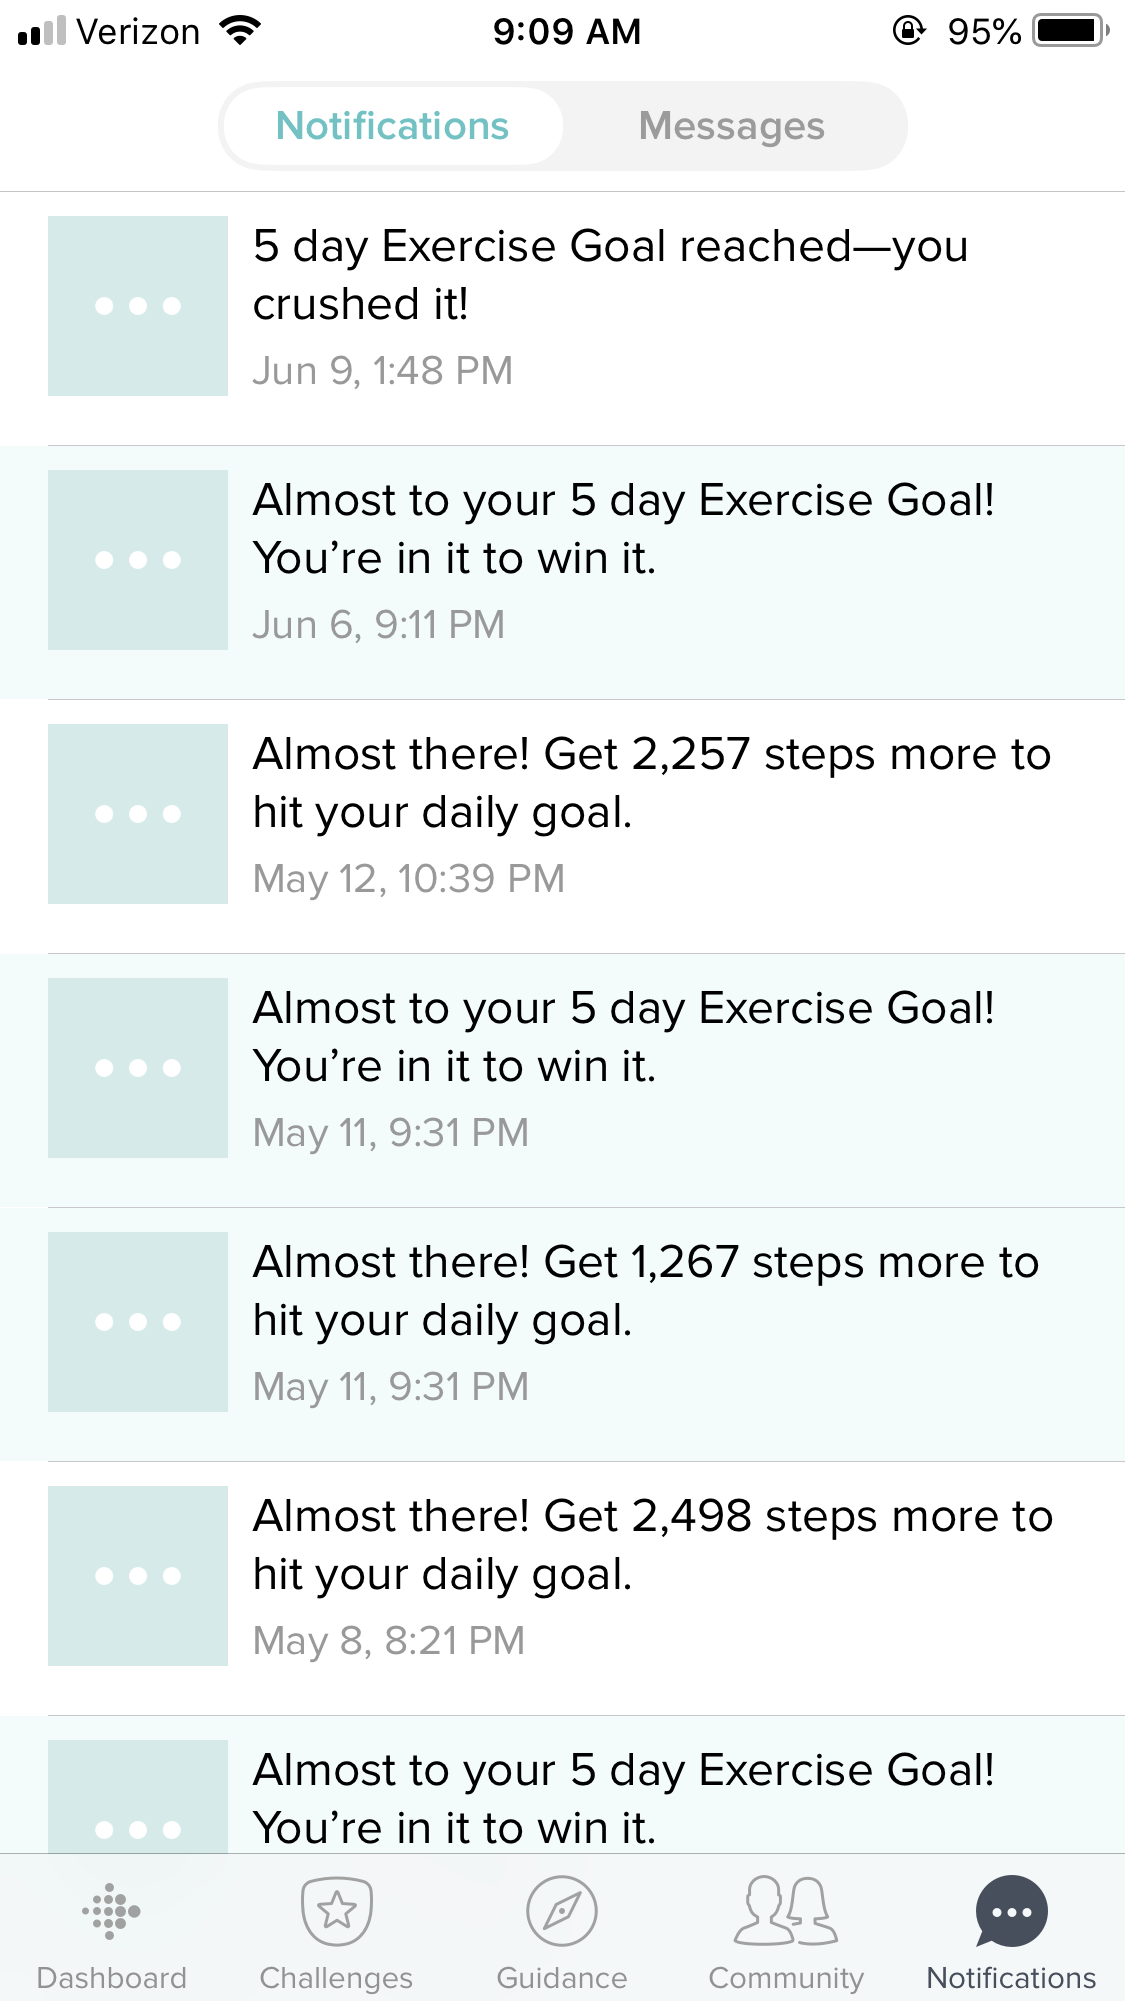Switch to the Messages tab
The width and height of the screenshot is (1125, 2001).
(x=731, y=127)
